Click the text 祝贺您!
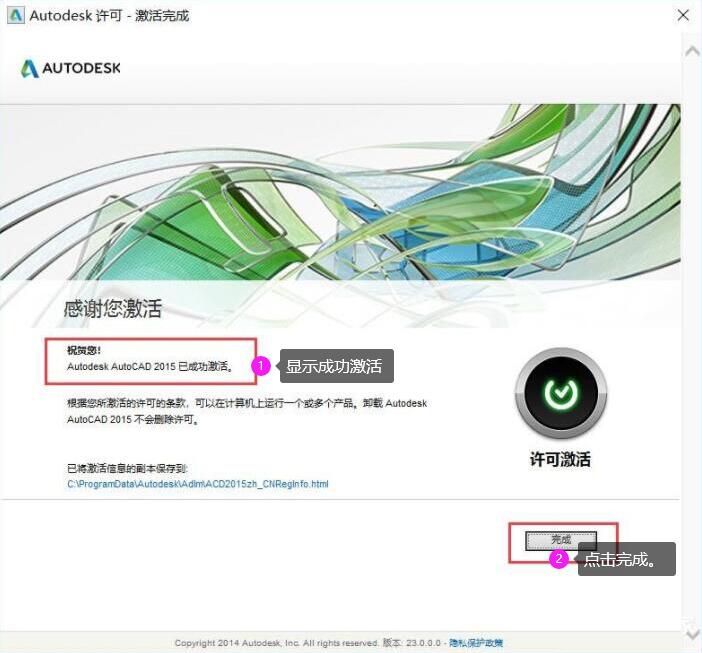This screenshot has height=653, width=702. coord(84,350)
